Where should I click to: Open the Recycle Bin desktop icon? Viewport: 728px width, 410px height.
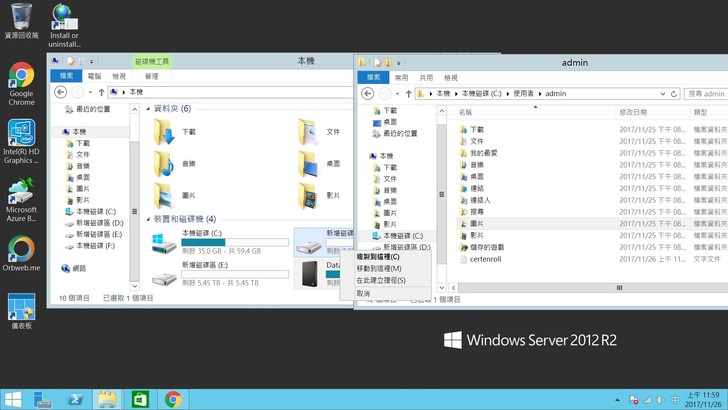pyautogui.click(x=21, y=21)
